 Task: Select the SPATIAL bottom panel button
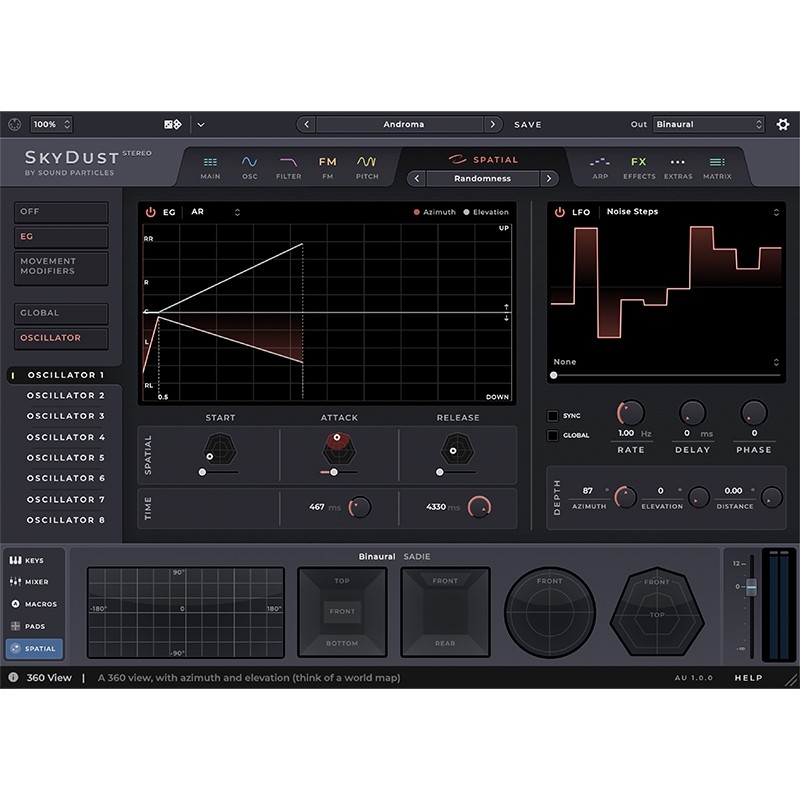pos(34,648)
